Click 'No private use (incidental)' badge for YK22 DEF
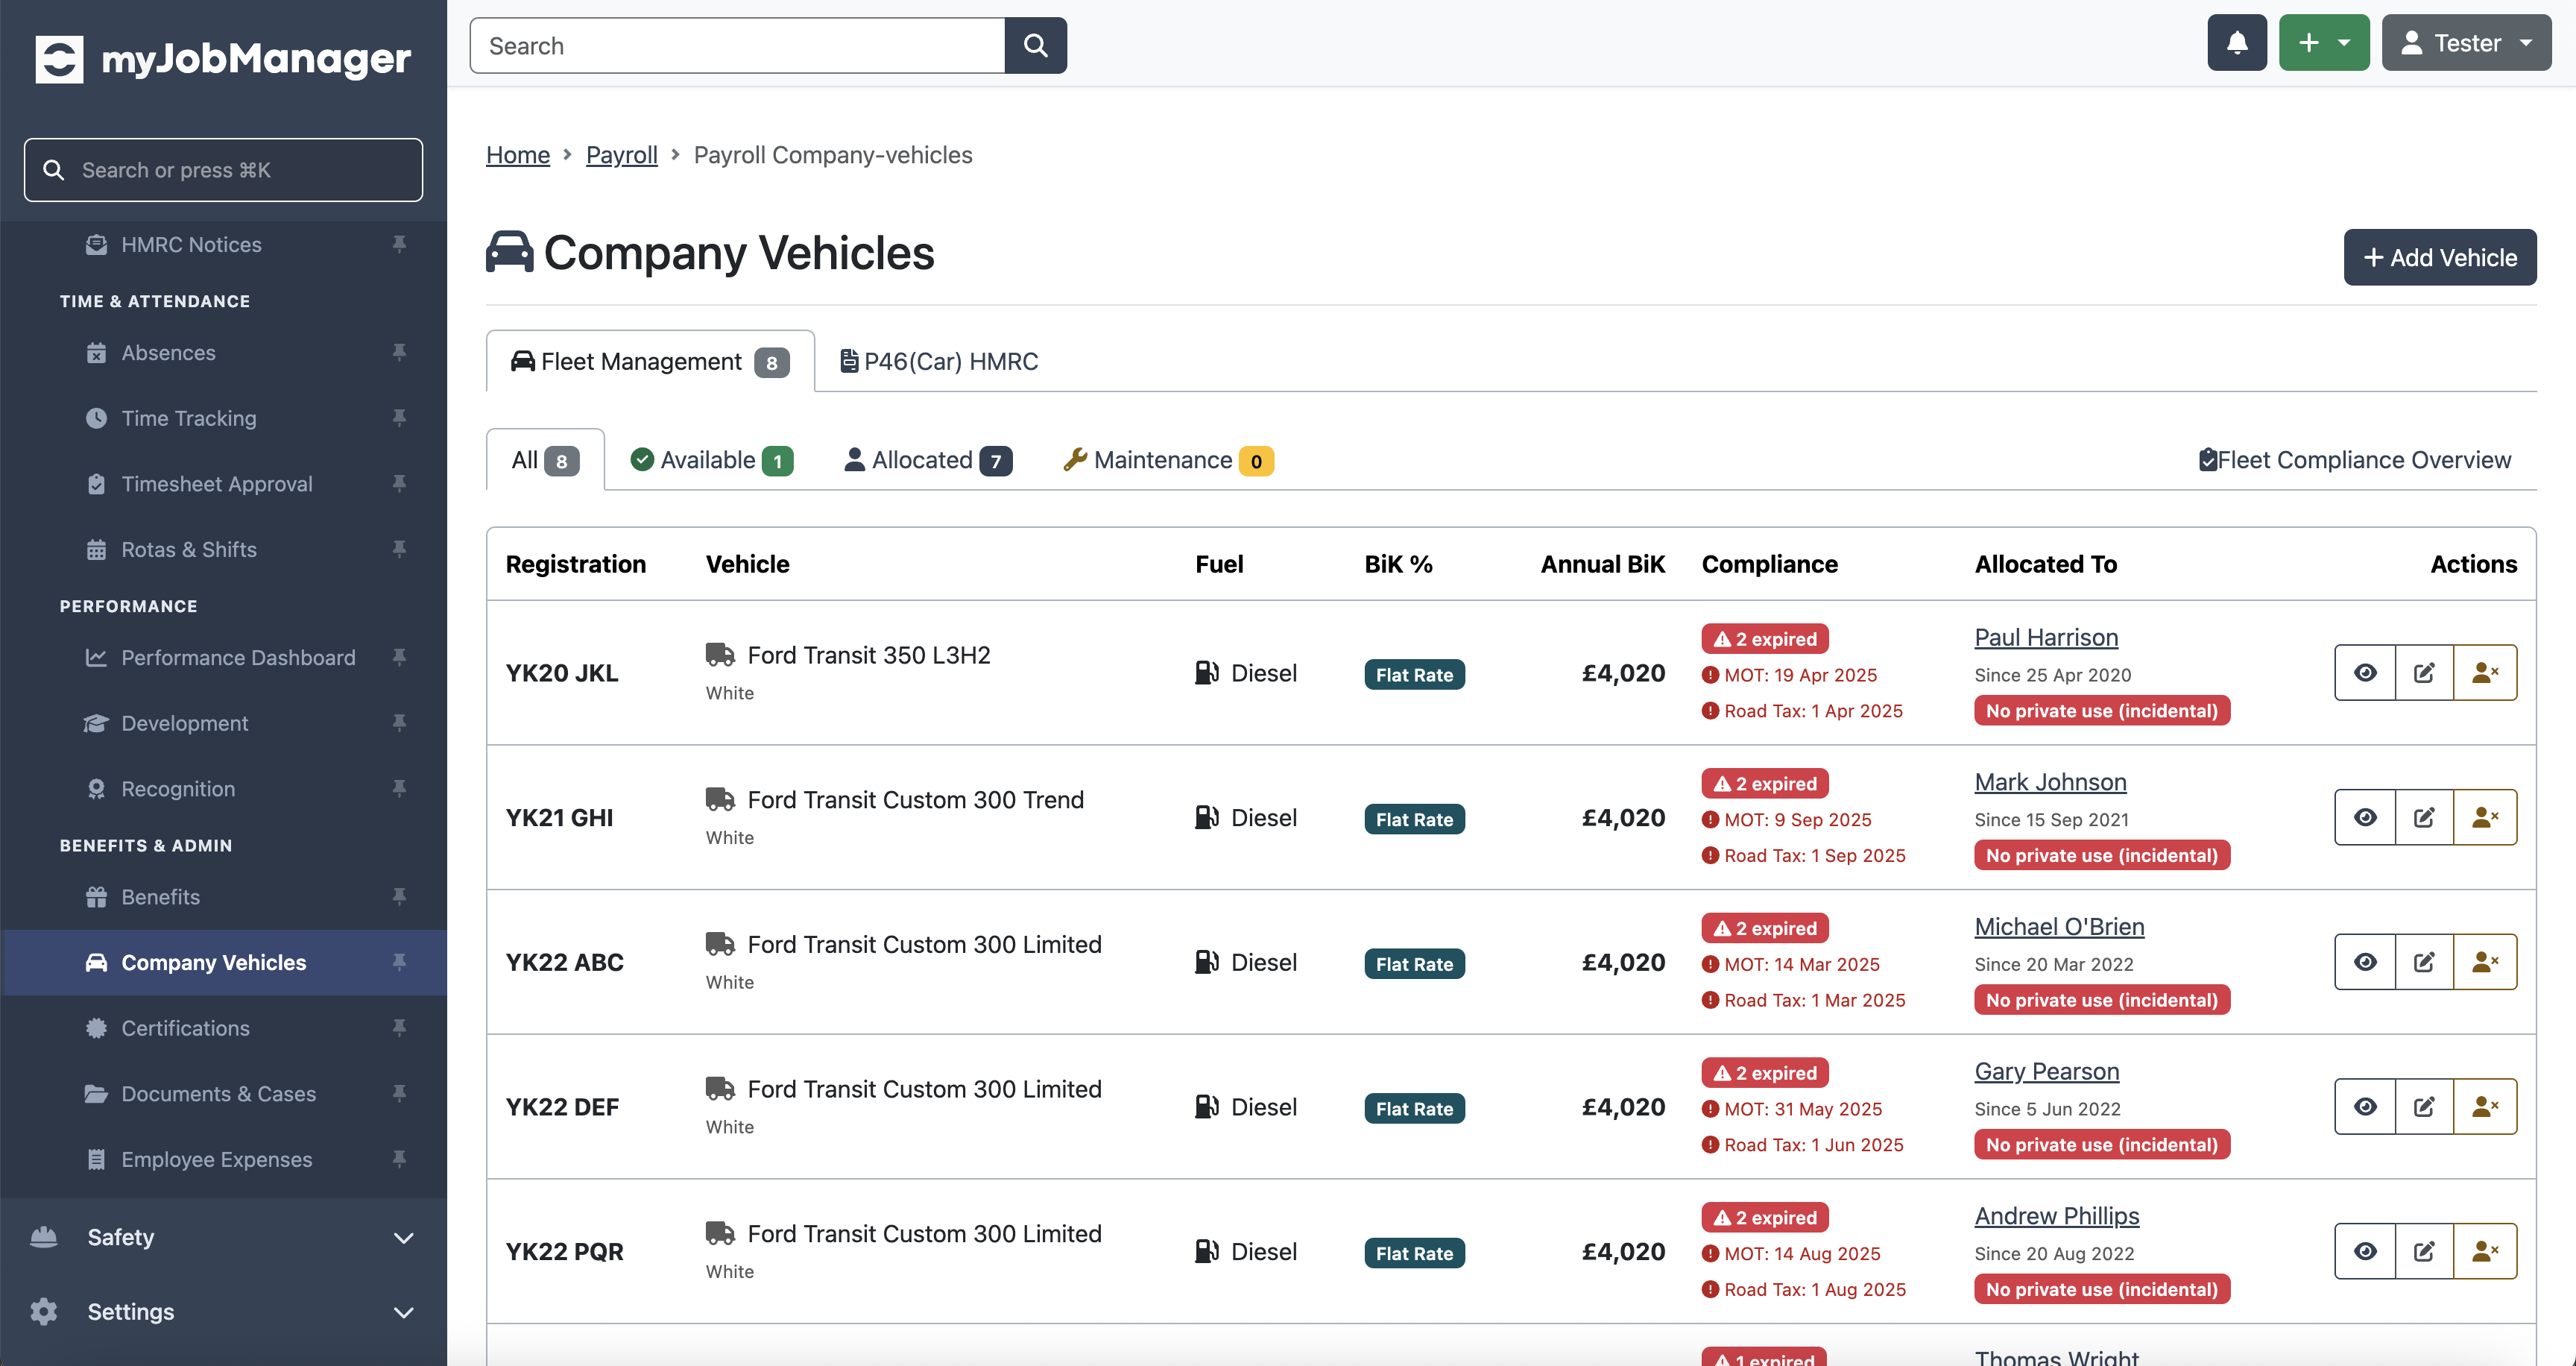This screenshot has width=2576, height=1366. pyautogui.click(x=2102, y=1145)
